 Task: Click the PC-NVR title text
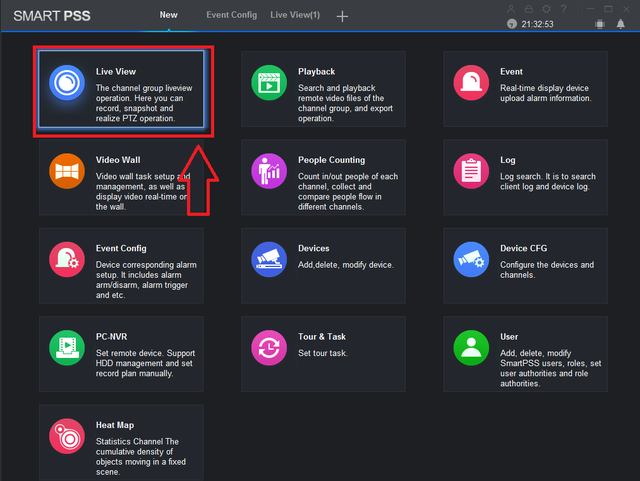point(111,337)
